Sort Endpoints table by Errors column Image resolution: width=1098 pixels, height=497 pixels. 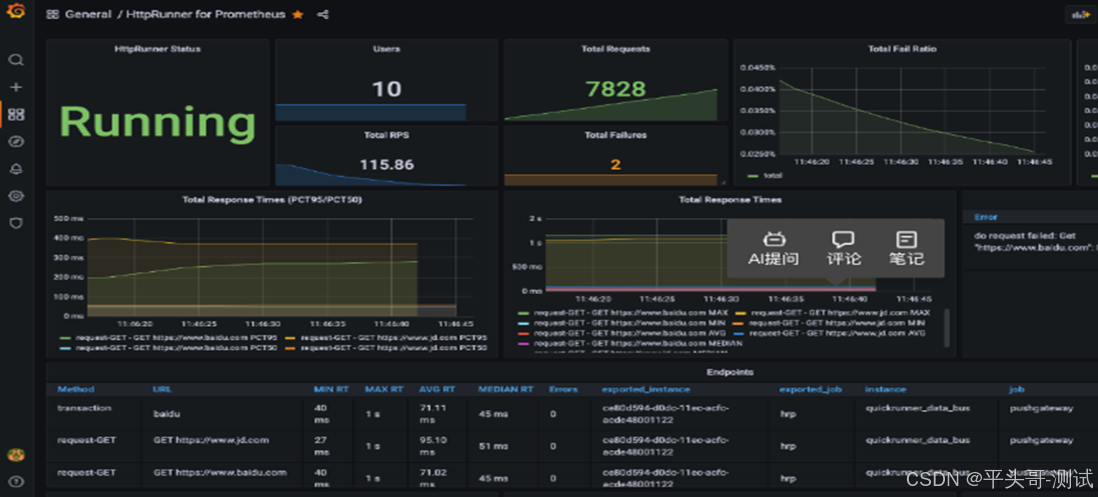pos(564,389)
